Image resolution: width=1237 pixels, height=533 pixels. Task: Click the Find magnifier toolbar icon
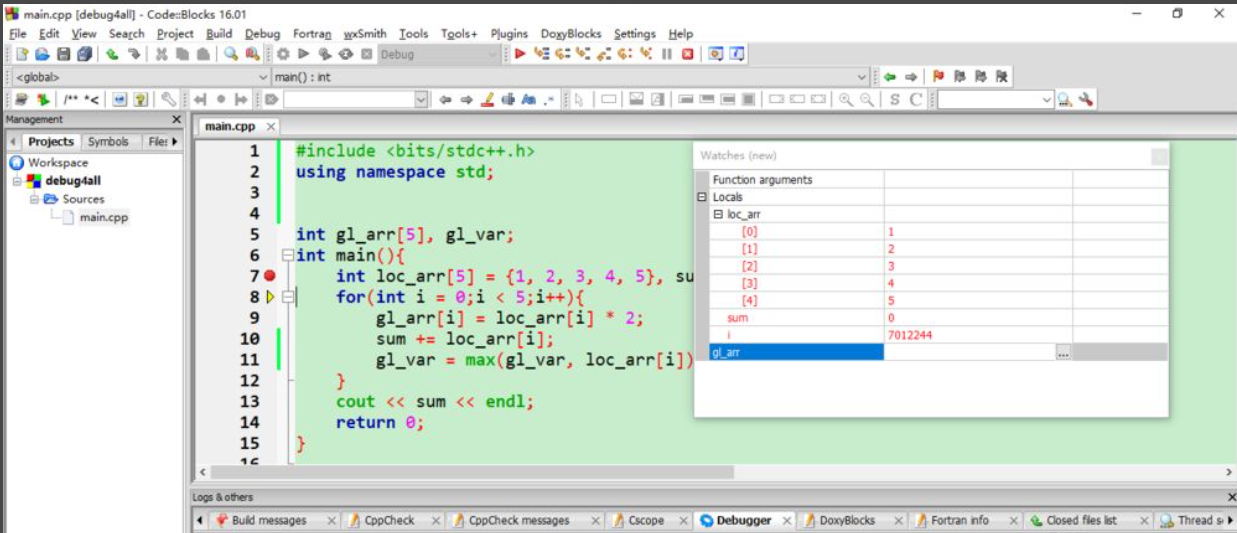pos(231,54)
